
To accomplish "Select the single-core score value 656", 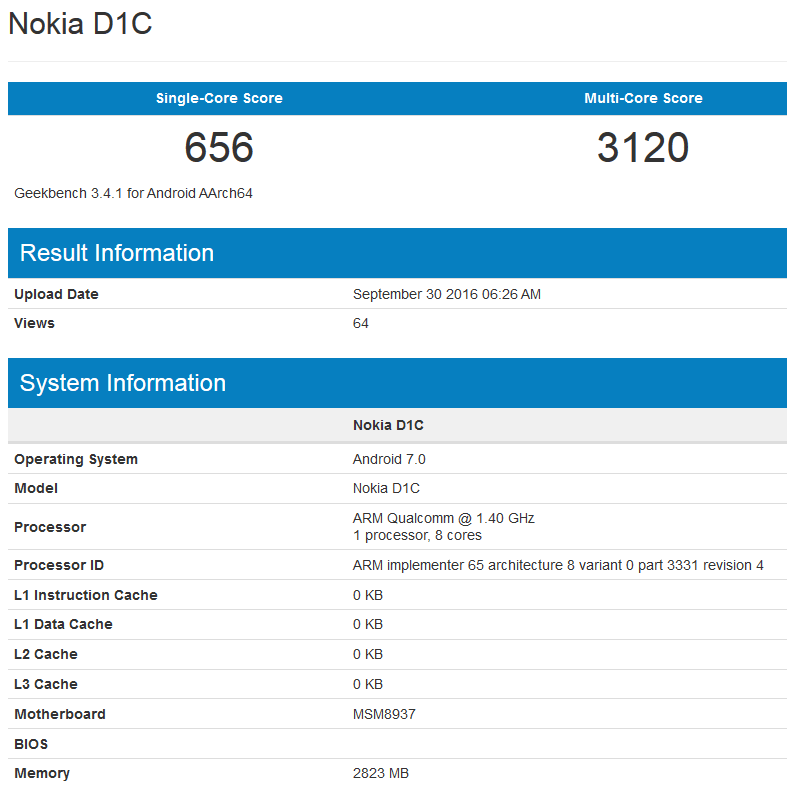I will click(219, 148).
